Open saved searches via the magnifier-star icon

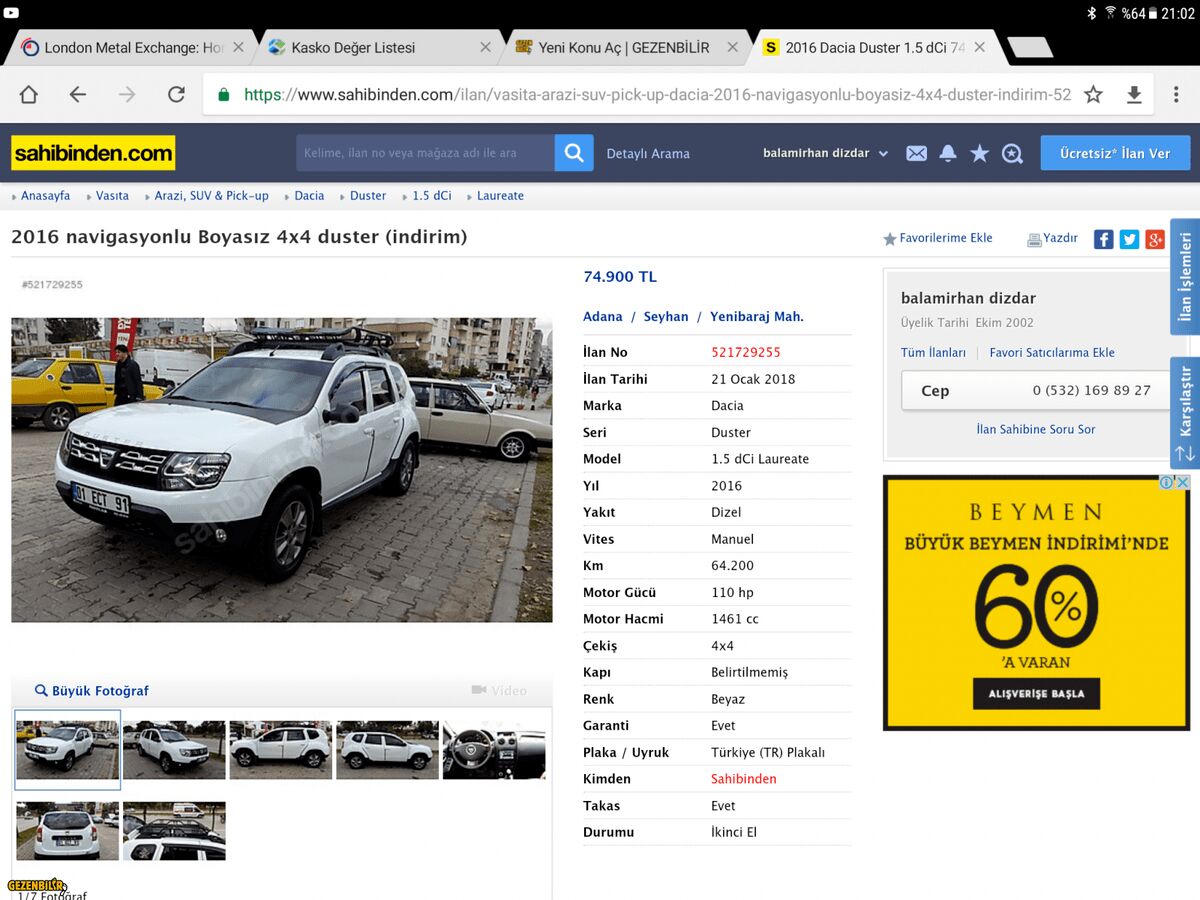click(x=1010, y=154)
